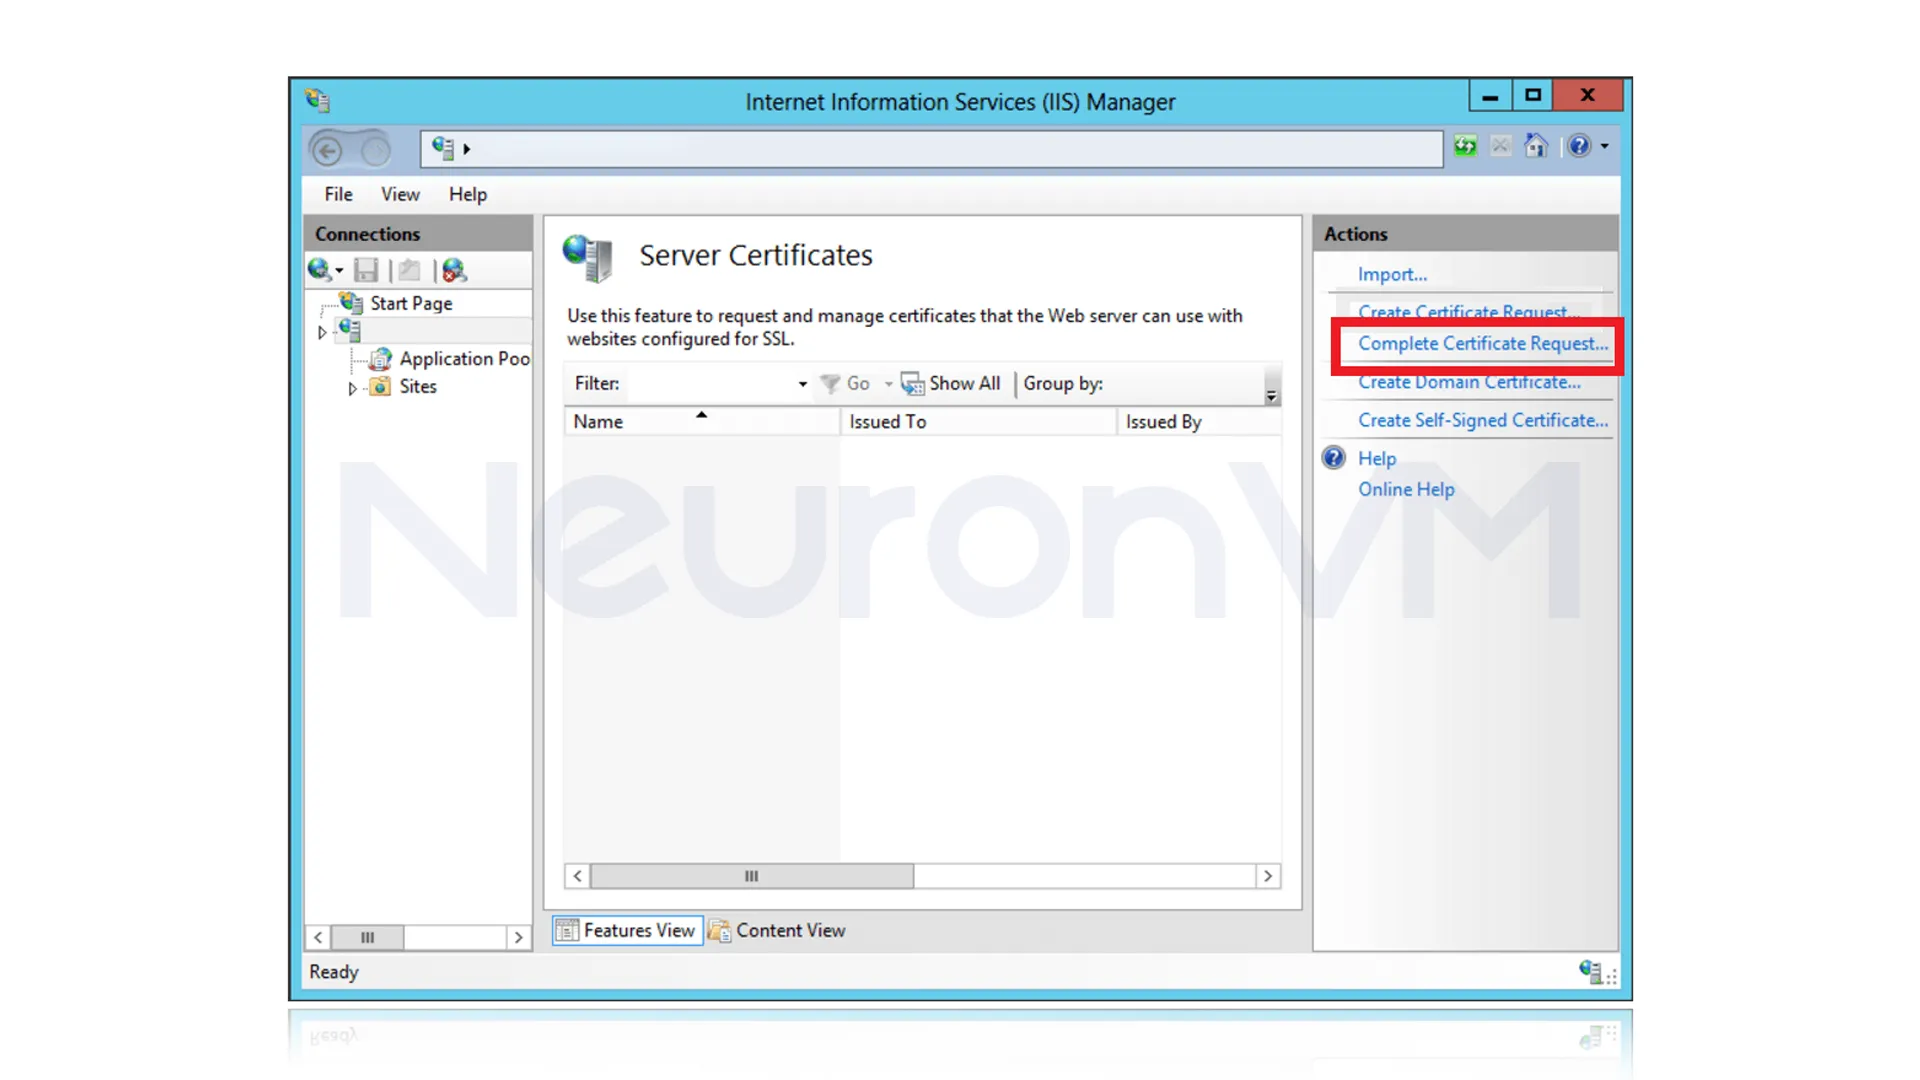Click the back navigation arrow button
This screenshot has width=1920, height=1080.
327,150
